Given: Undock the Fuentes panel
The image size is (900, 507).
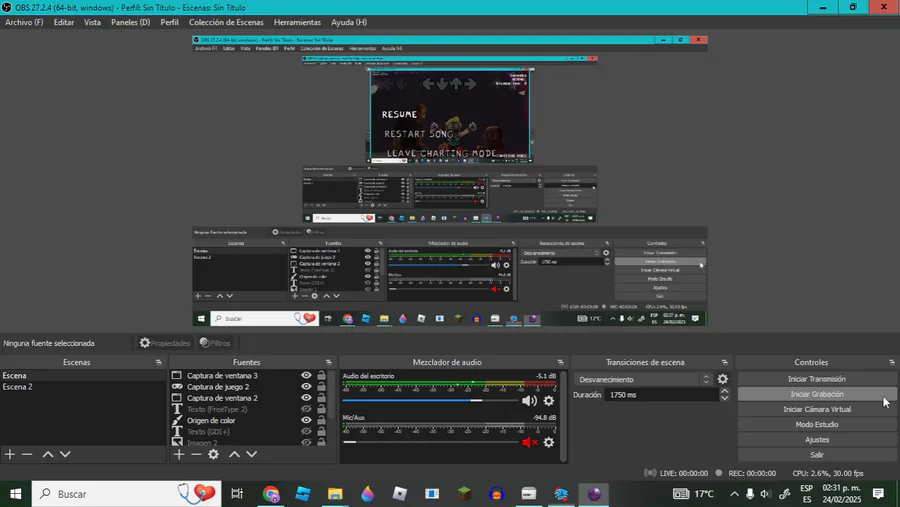Looking at the screenshot, I should (x=329, y=362).
